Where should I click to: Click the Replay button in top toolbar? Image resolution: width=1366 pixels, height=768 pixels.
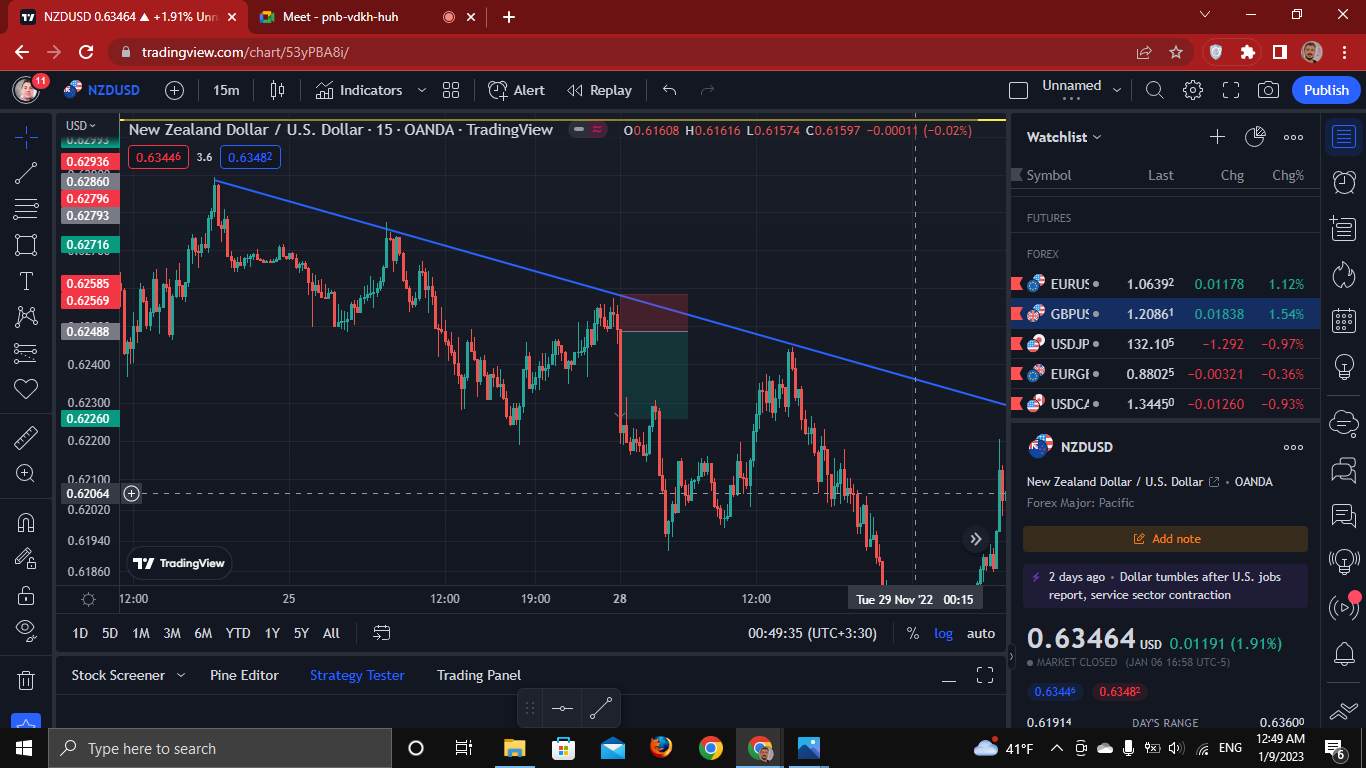point(599,90)
